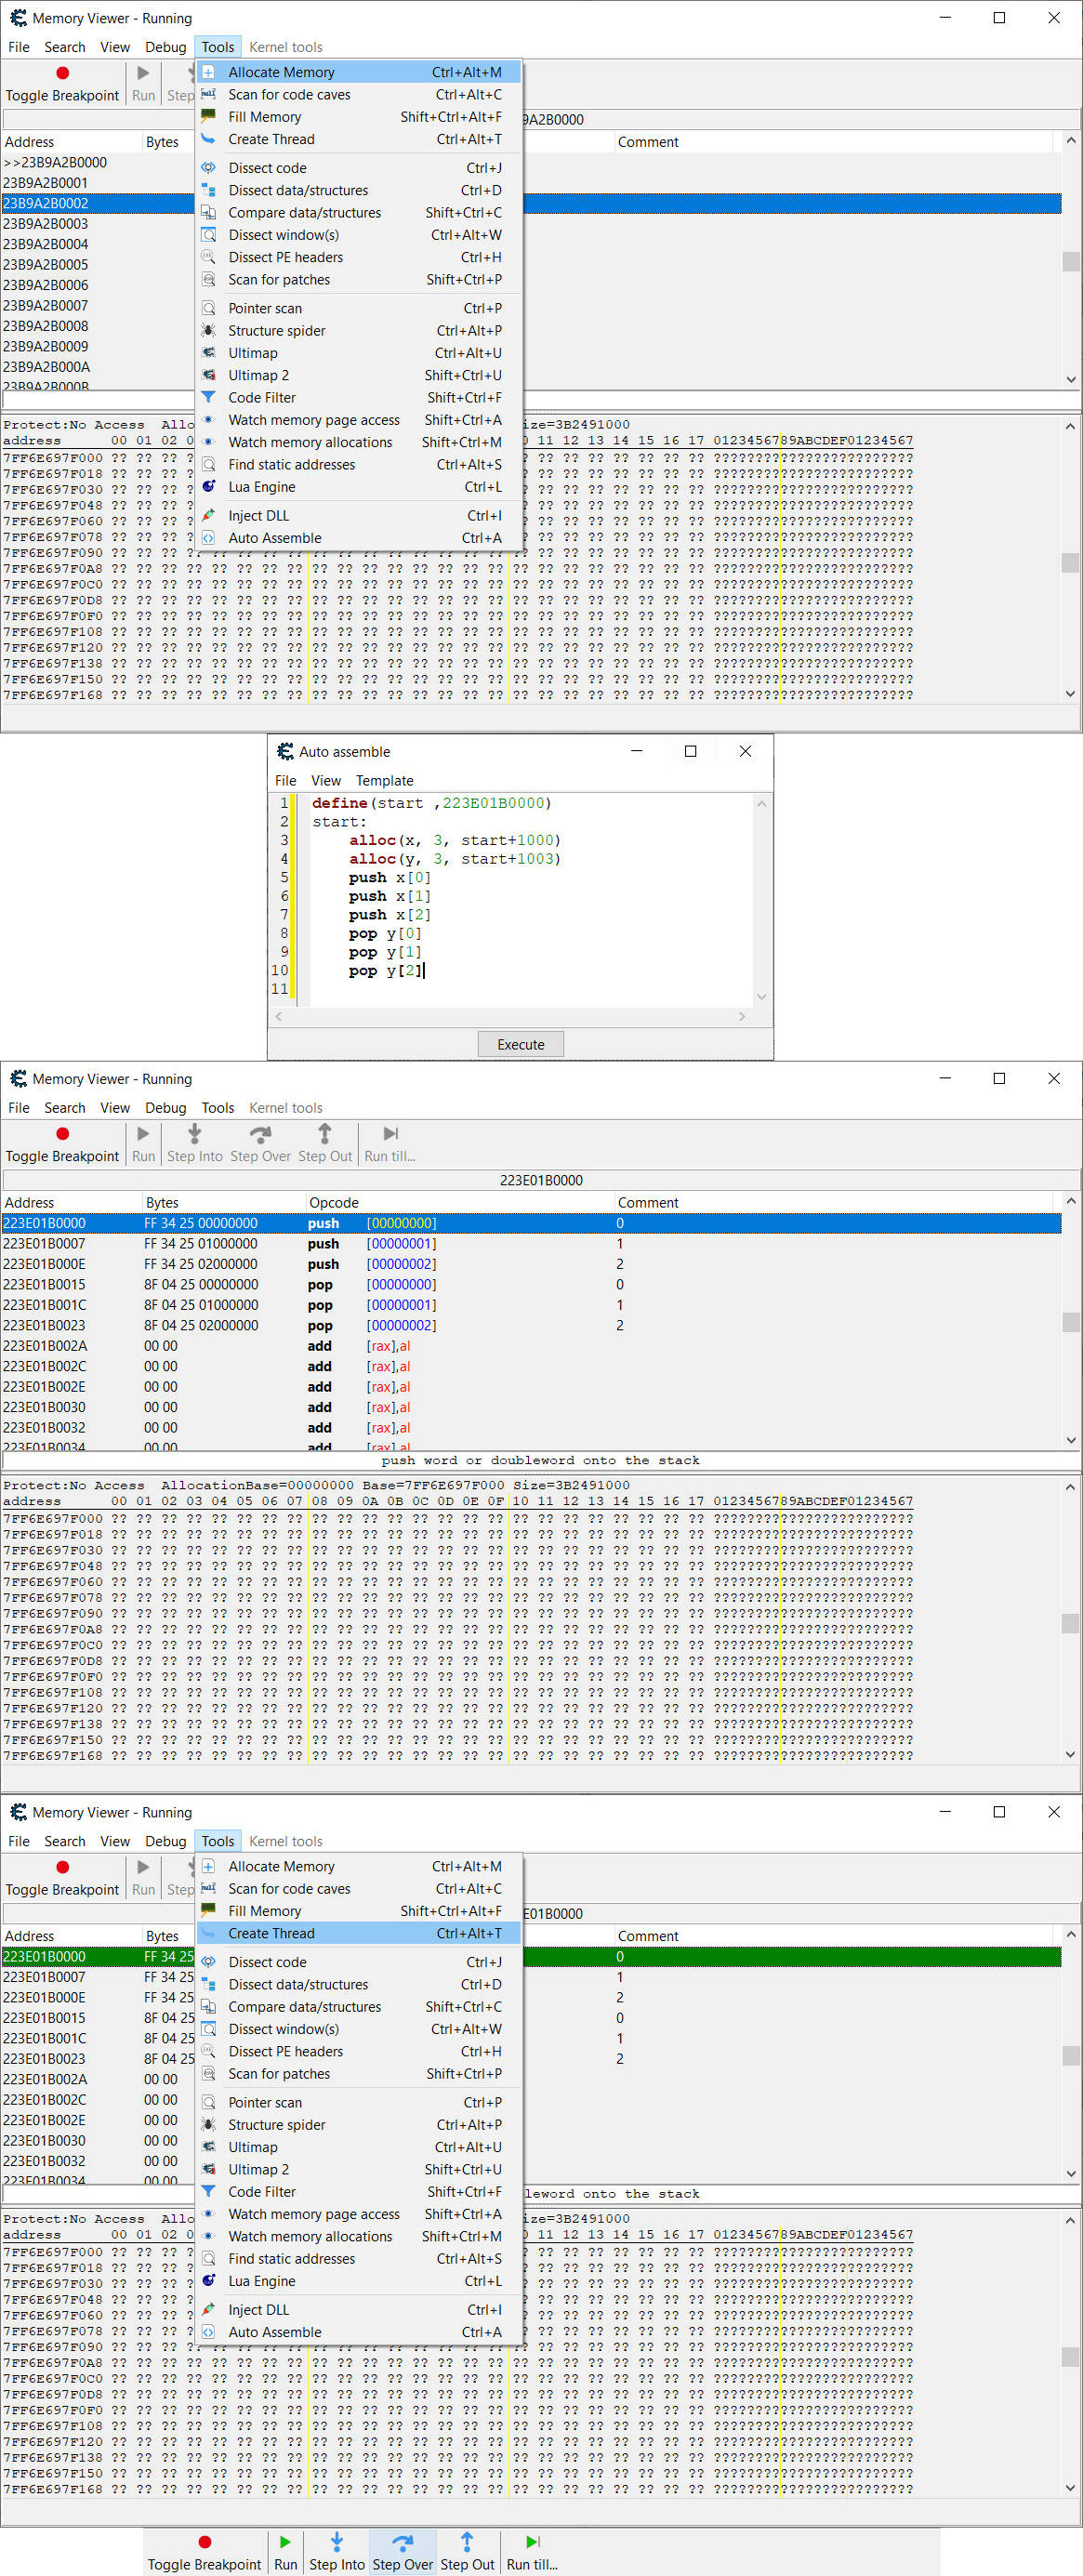Click the greyed-out Step Over toolbar icon

pos(260,1134)
